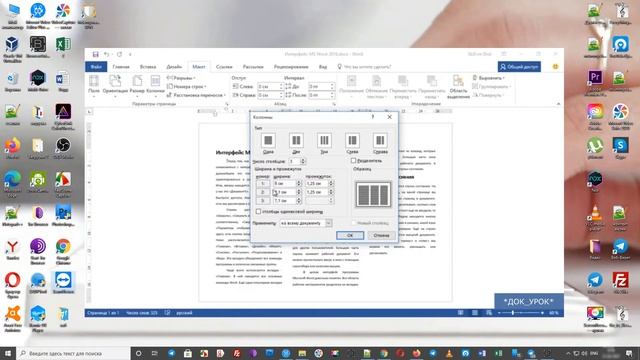640x360 pixels.
Task: Open the Excel desktop shortcut
Action: pyautogui.click(x=63, y=46)
